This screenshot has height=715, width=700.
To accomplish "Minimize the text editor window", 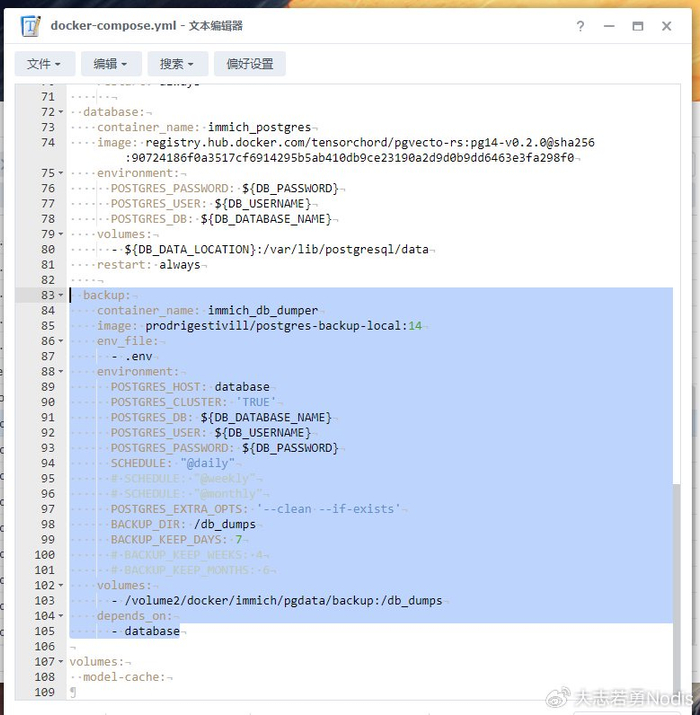I will 609,27.
